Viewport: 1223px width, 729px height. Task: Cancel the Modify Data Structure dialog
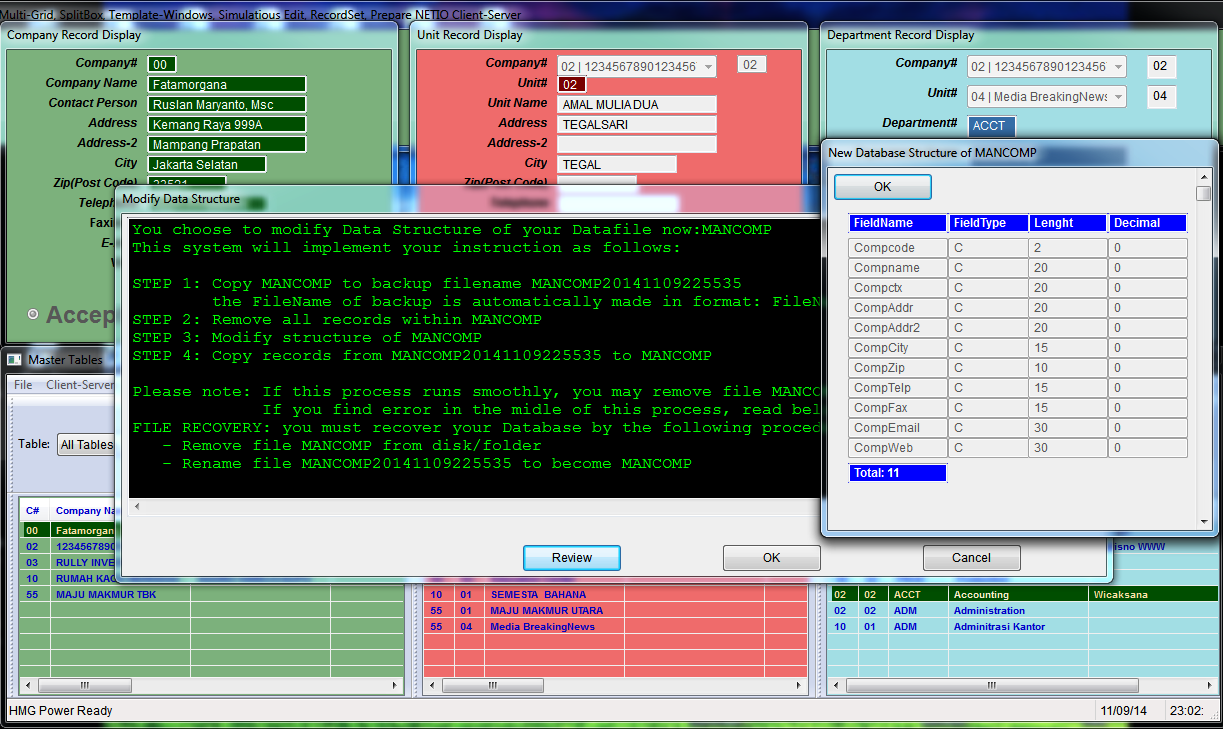971,558
